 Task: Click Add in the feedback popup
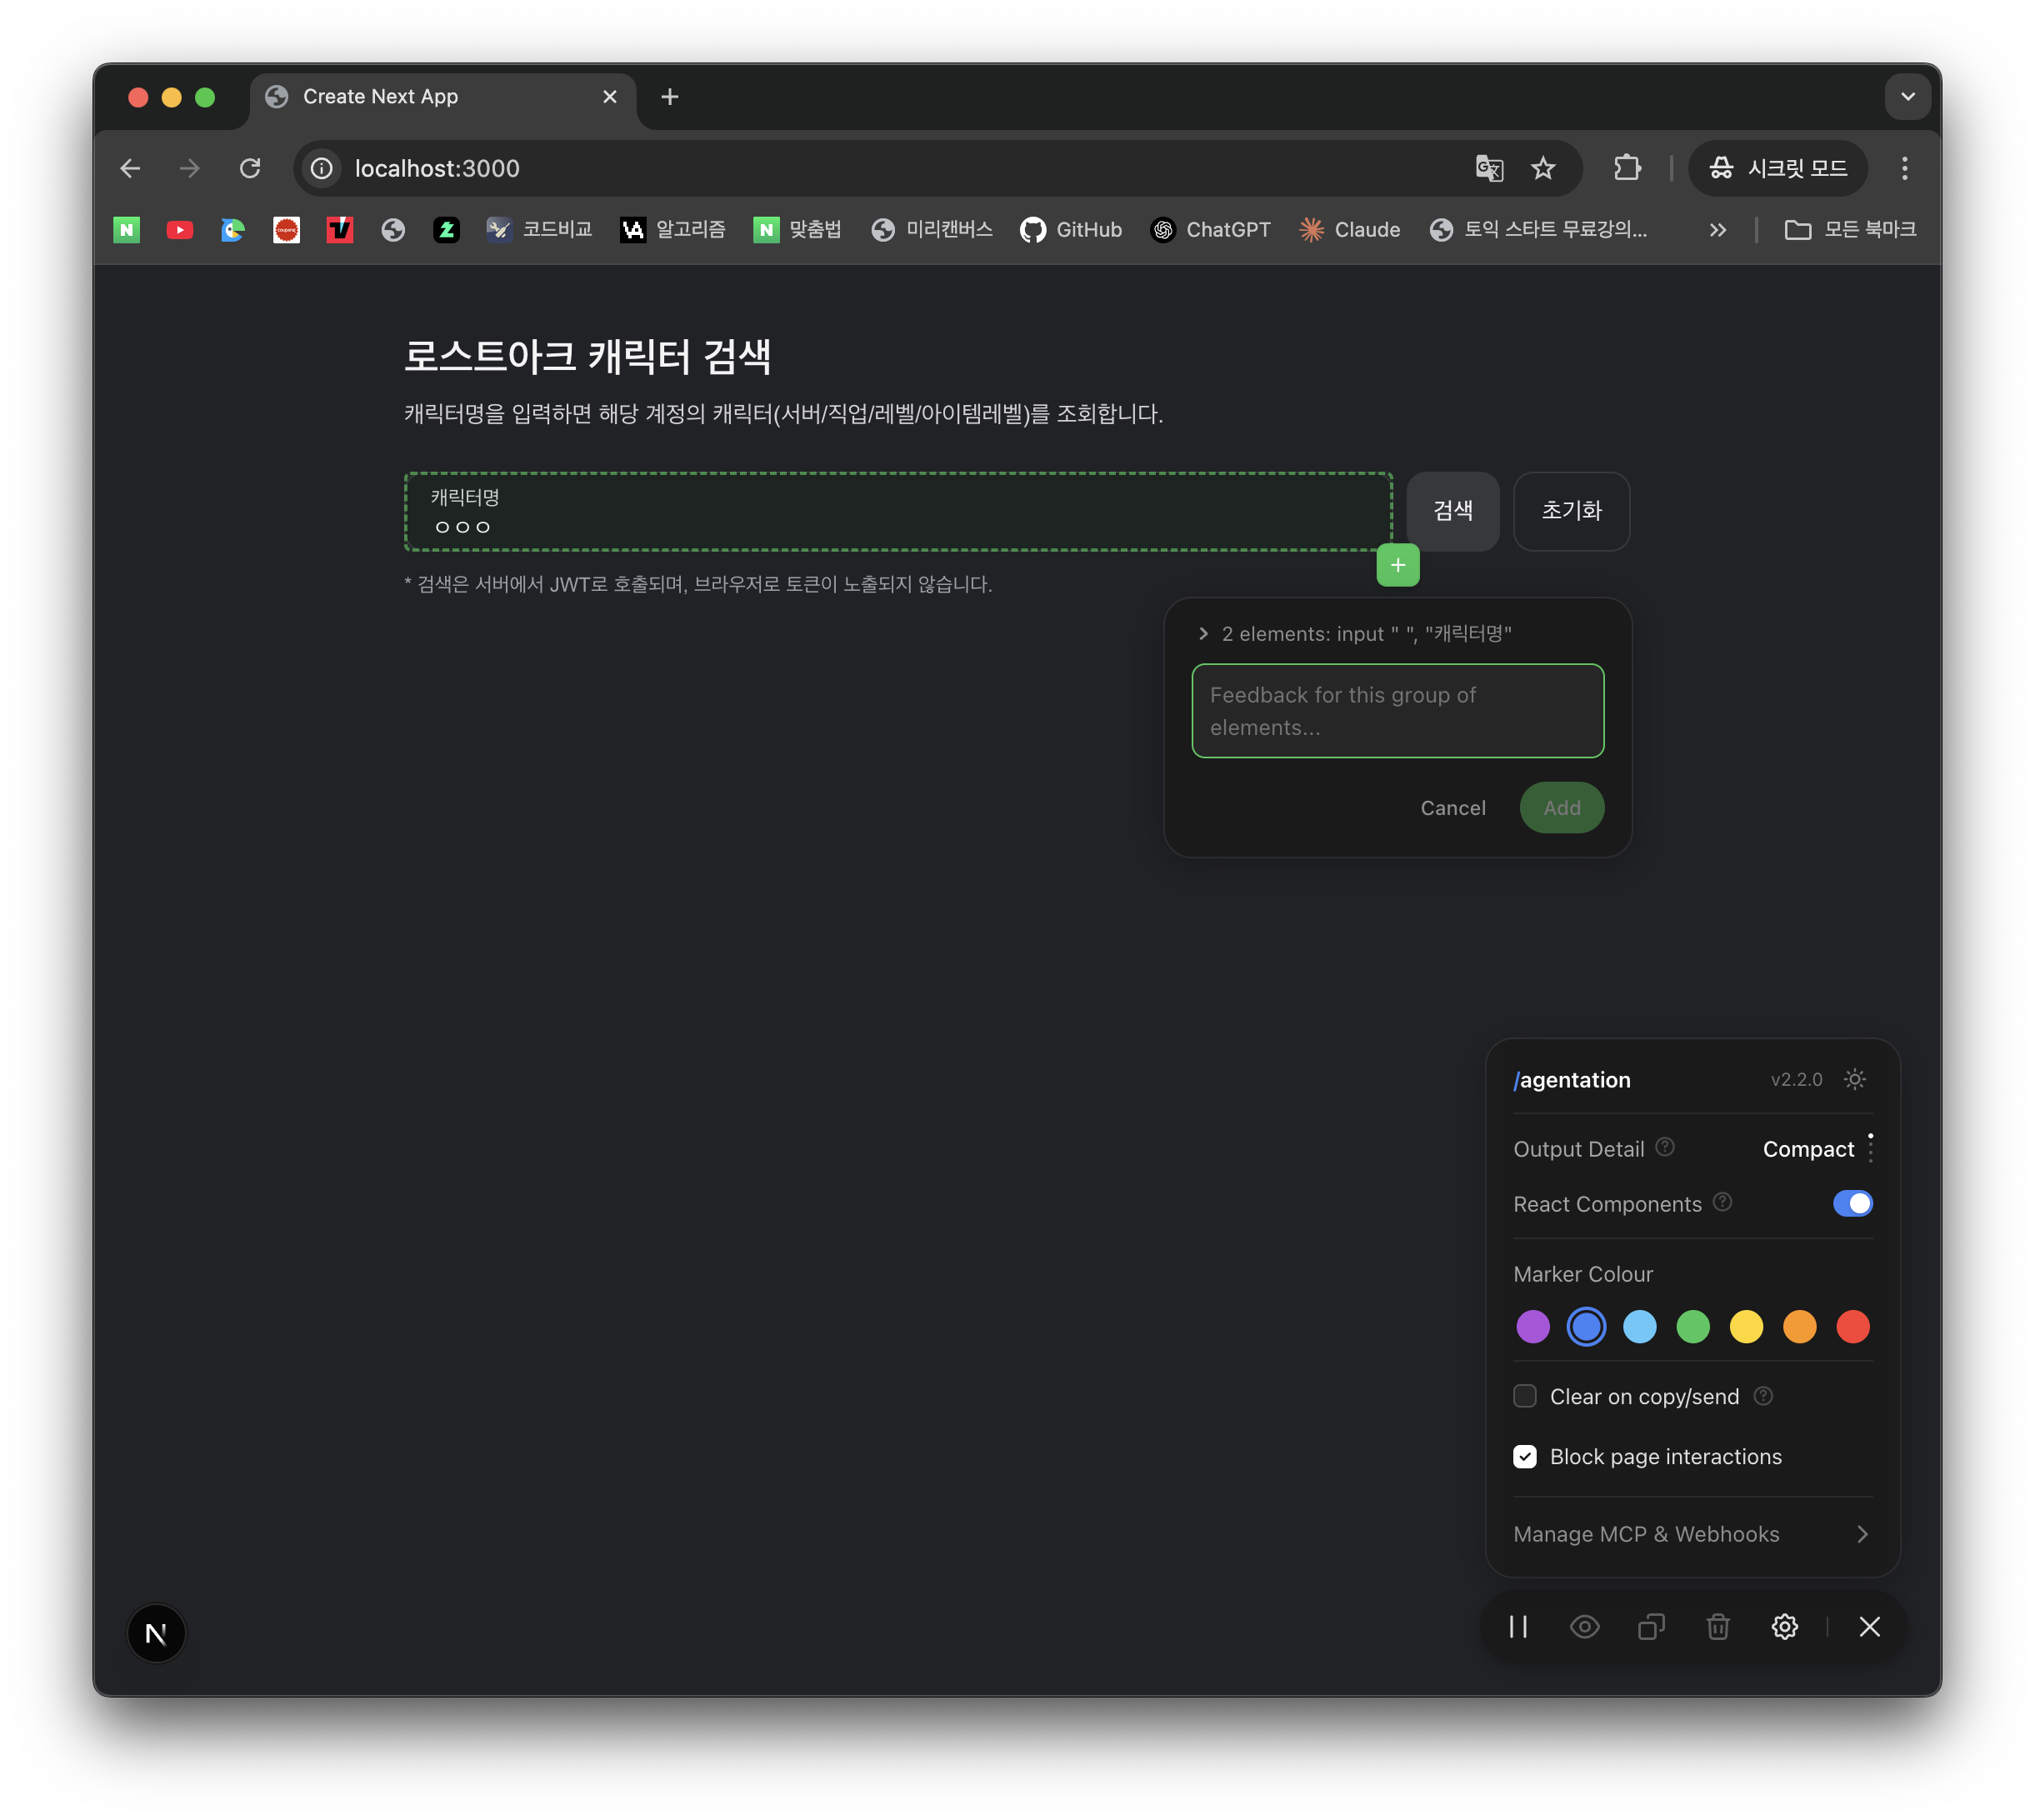point(1561,808)
